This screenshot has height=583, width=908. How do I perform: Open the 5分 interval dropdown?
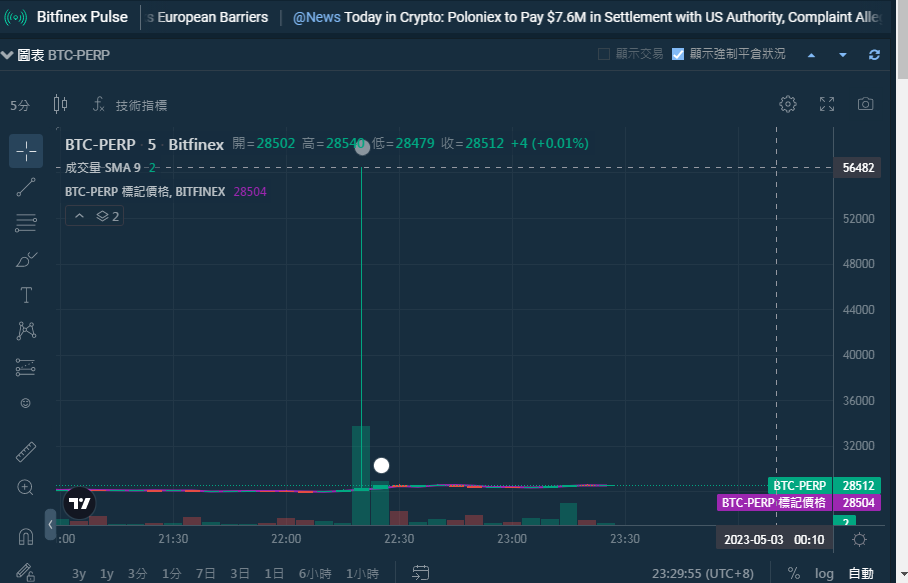[x=20, y=105]
